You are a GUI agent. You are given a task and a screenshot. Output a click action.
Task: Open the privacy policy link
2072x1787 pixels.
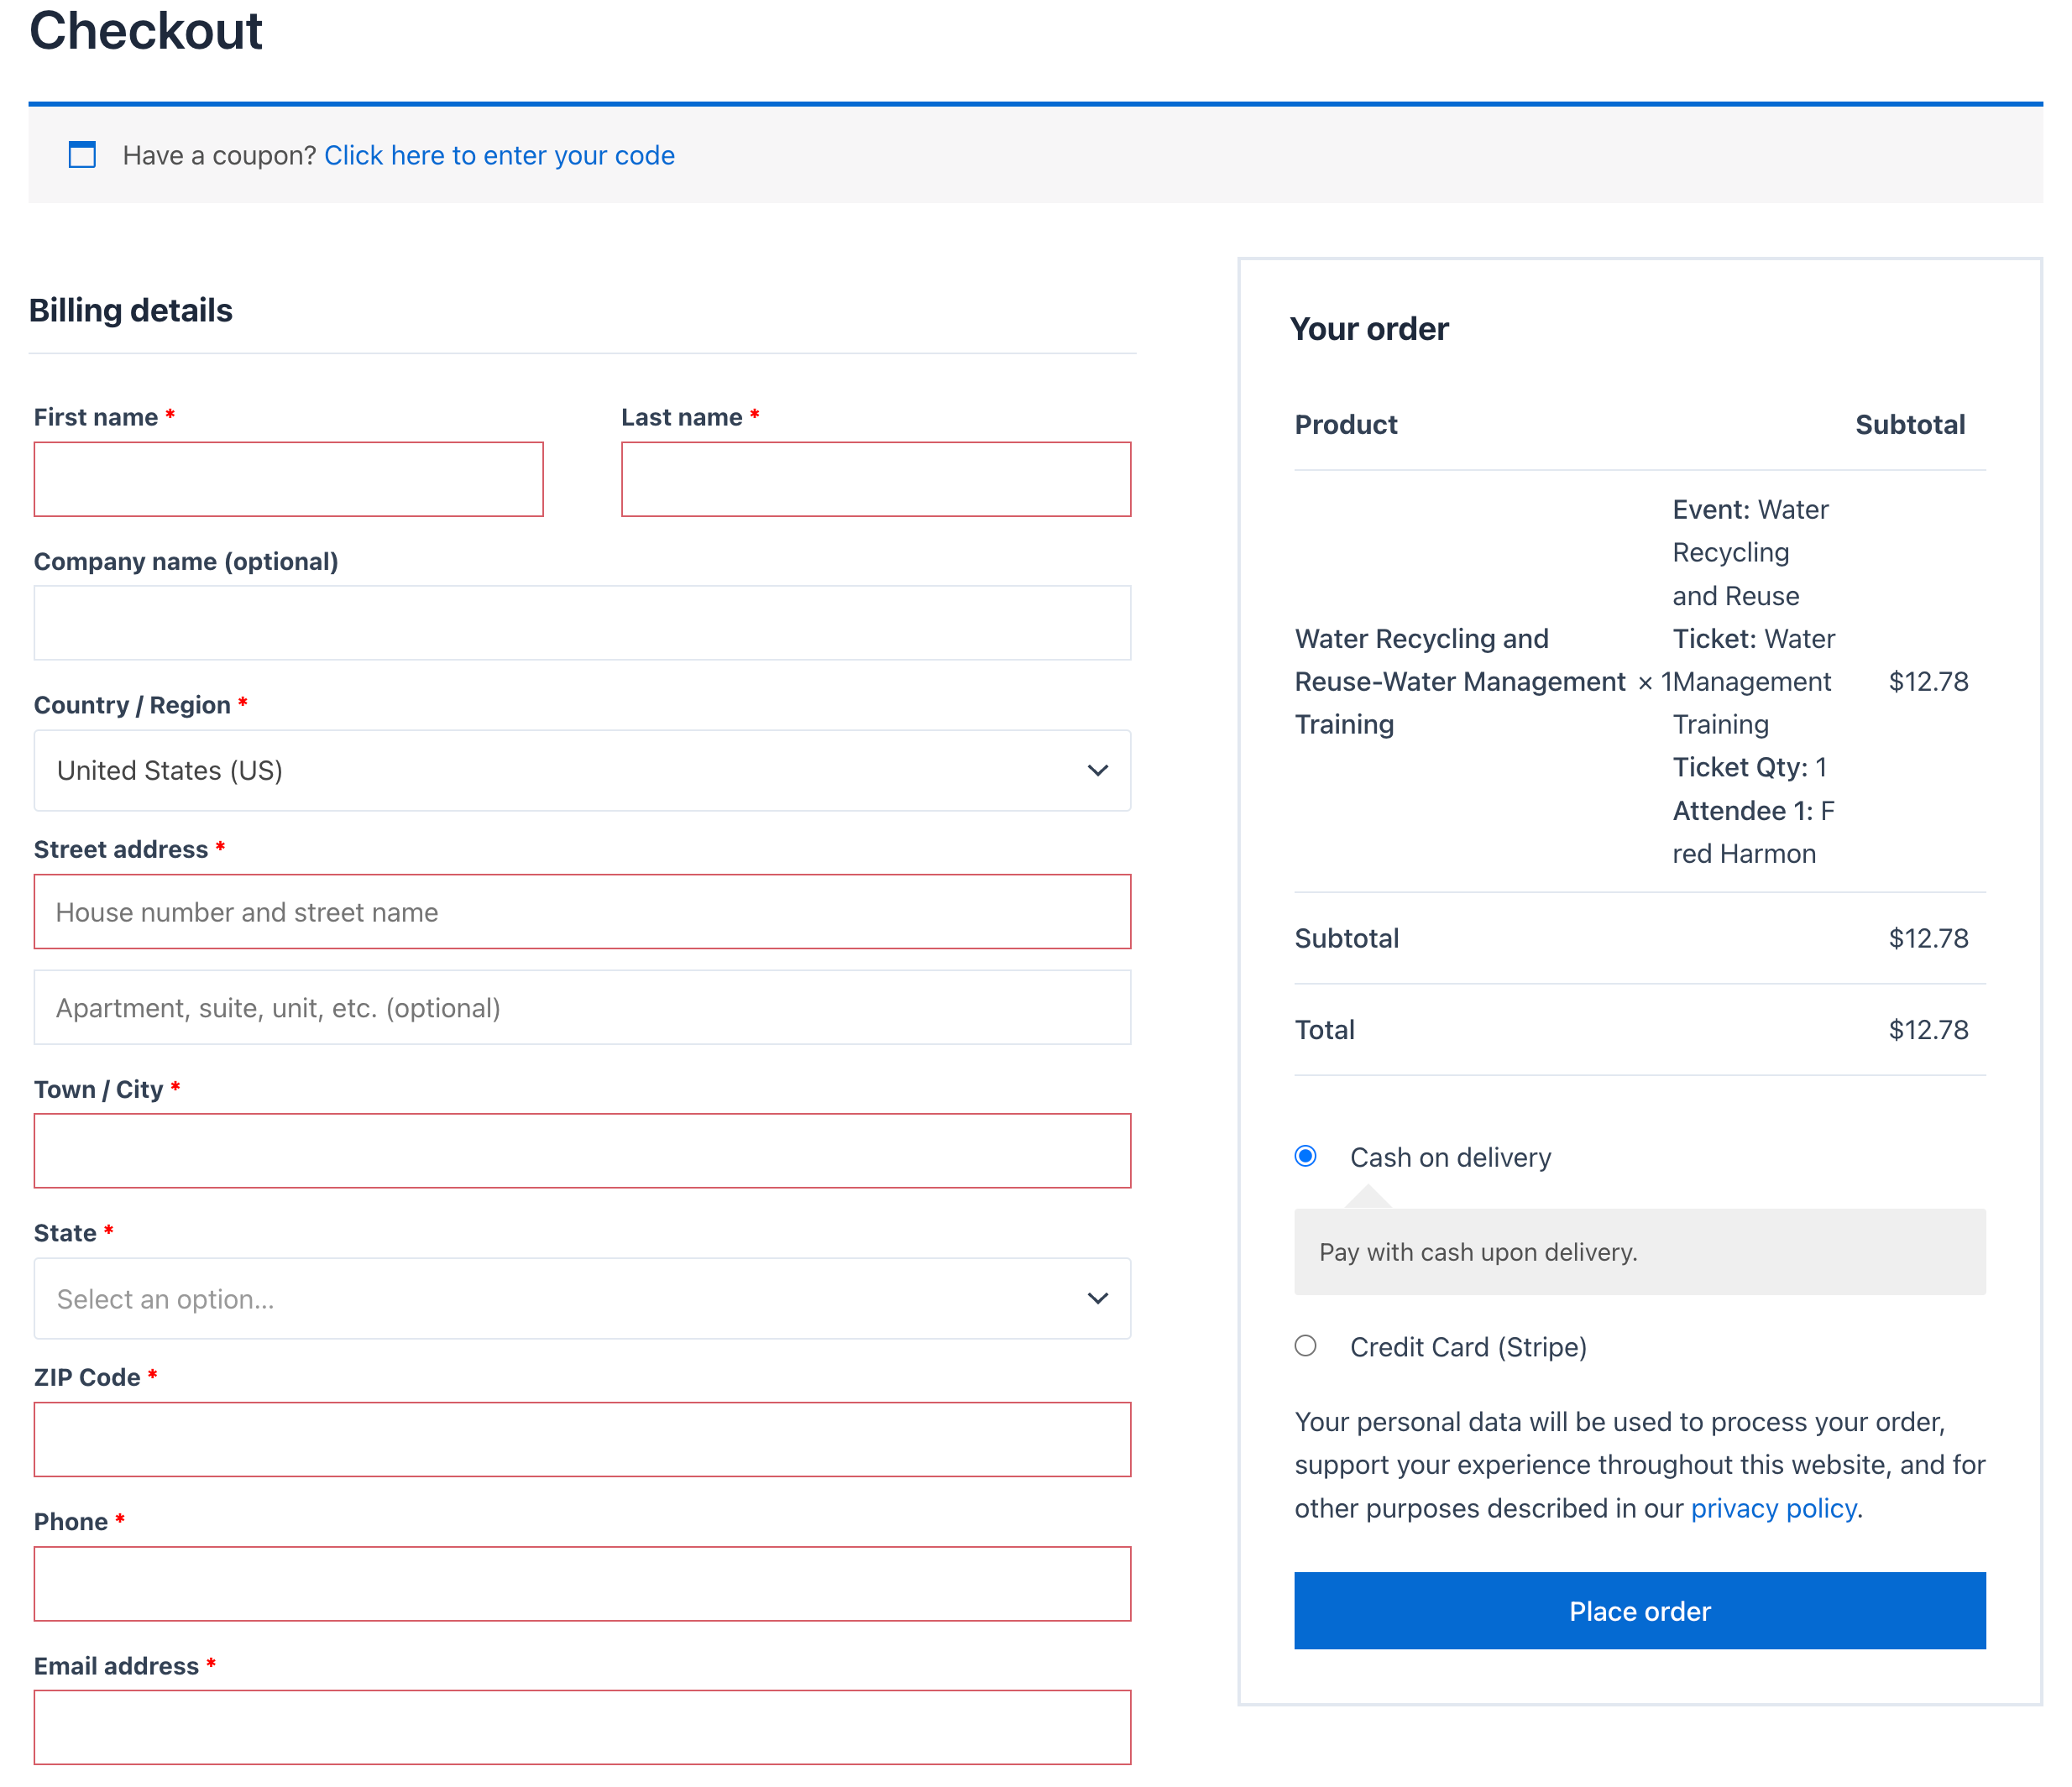click(x=1773, y=1508)
